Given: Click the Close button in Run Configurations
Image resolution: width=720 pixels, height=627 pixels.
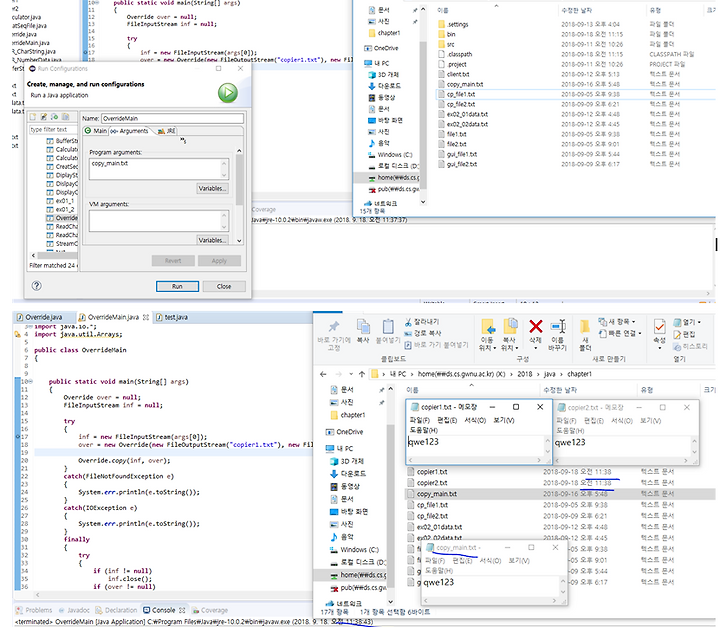Looking at the screenshot, I should click(224, 286).
